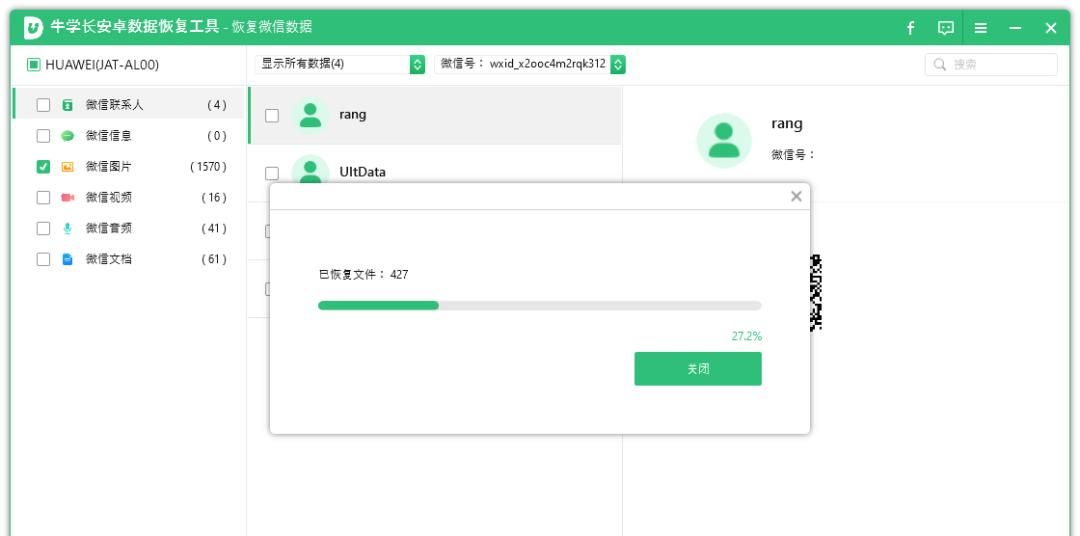Click the (1570) count next to 微信图片
Screen dimensions: 1080x536
(x=208, y=167)
